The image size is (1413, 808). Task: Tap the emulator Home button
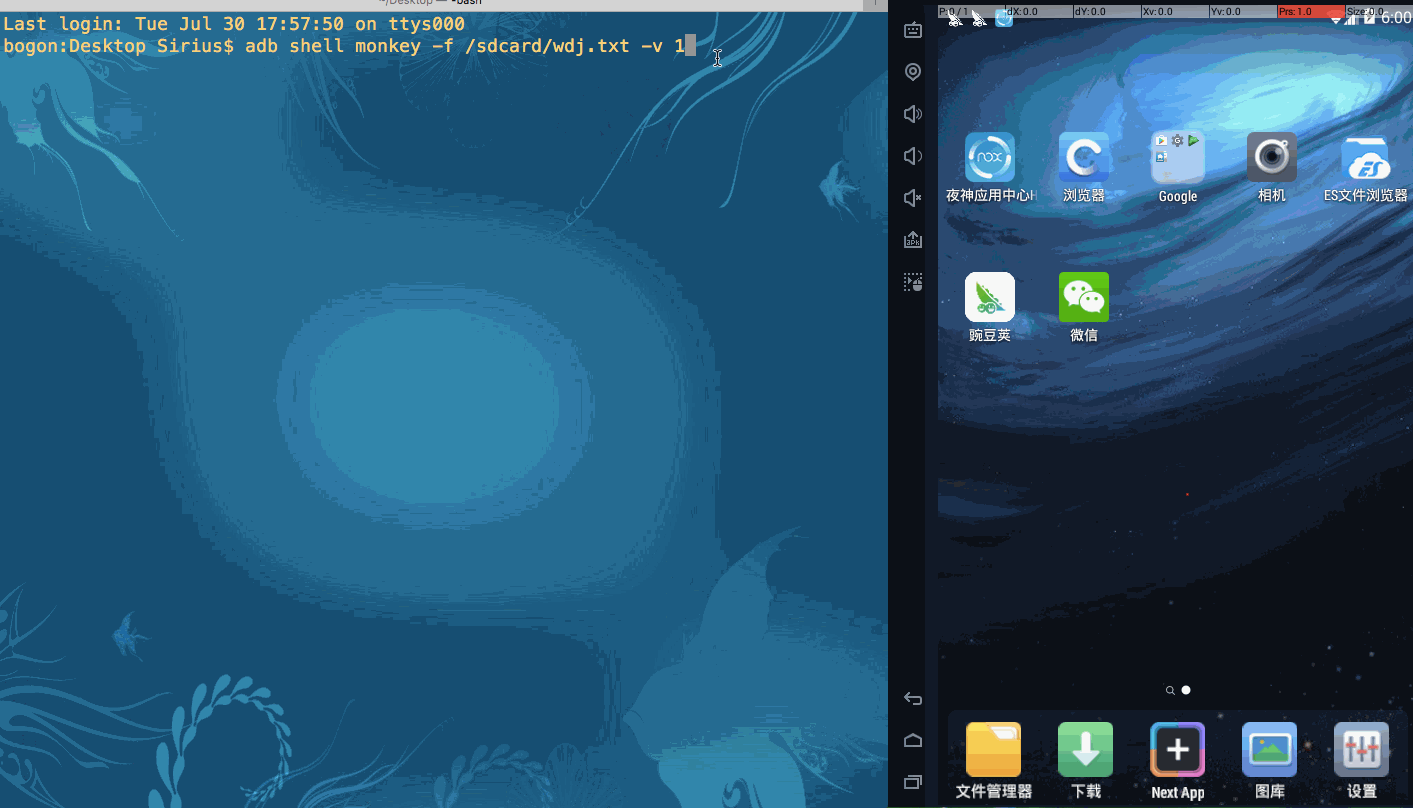pos(913,740)
